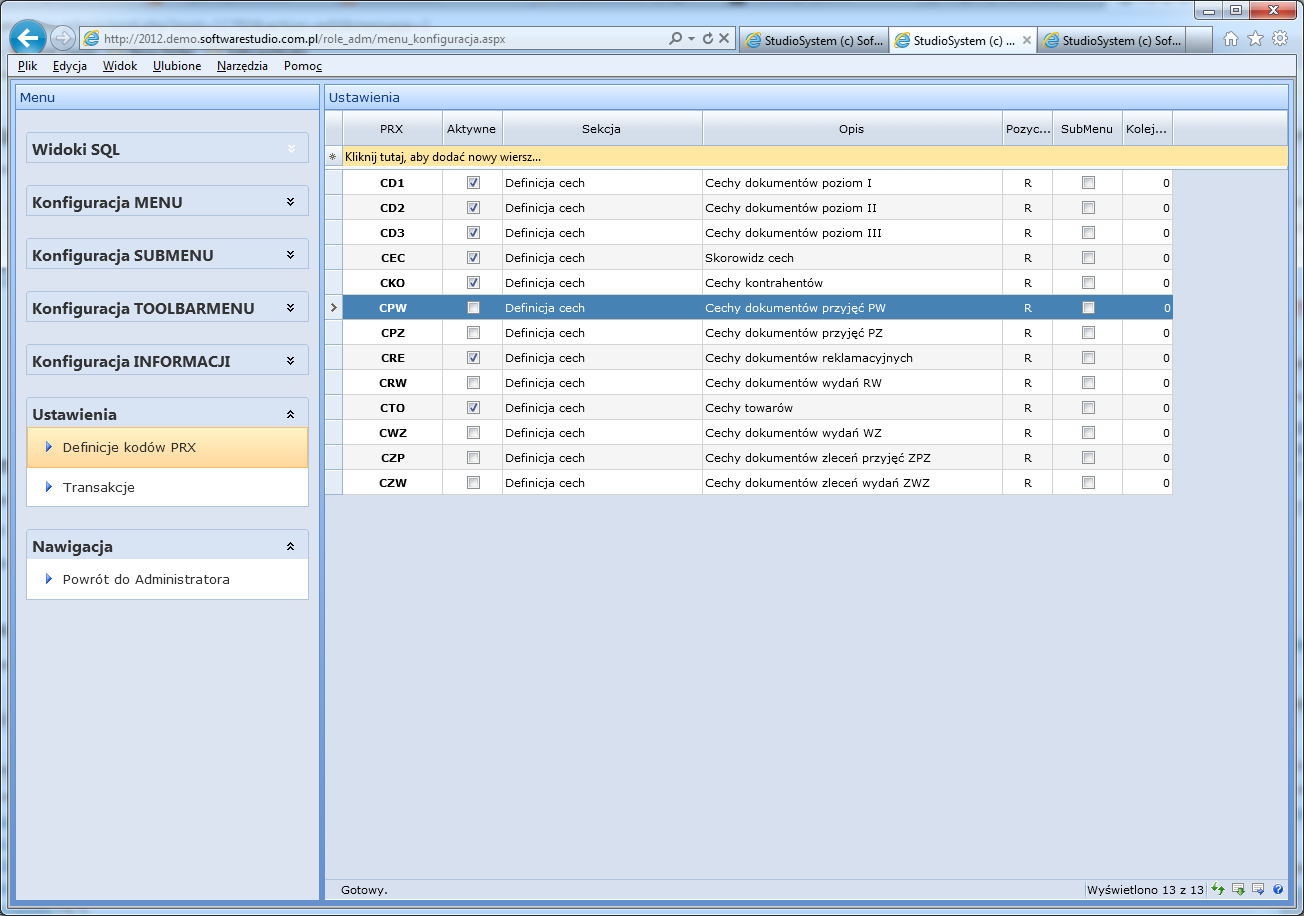Expand the Widoki SQL panel
This screenshot has height=916, width=1304.
[x=291, y=149]
